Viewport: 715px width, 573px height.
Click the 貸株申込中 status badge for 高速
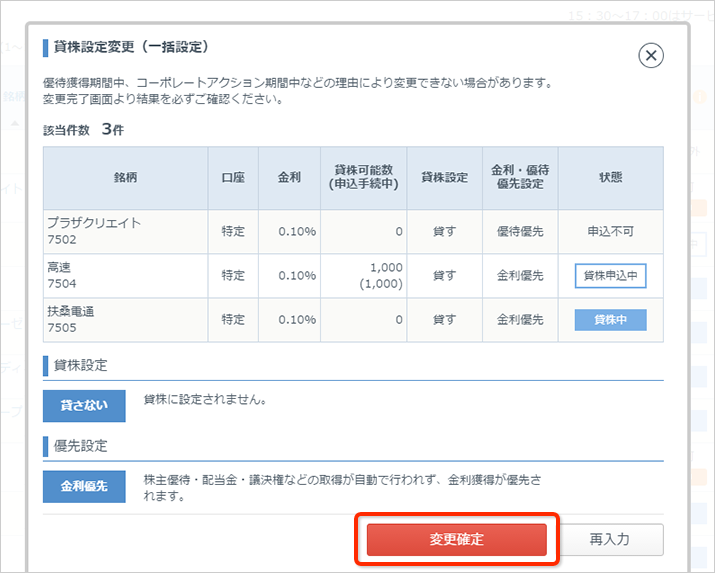click(610, 276)
